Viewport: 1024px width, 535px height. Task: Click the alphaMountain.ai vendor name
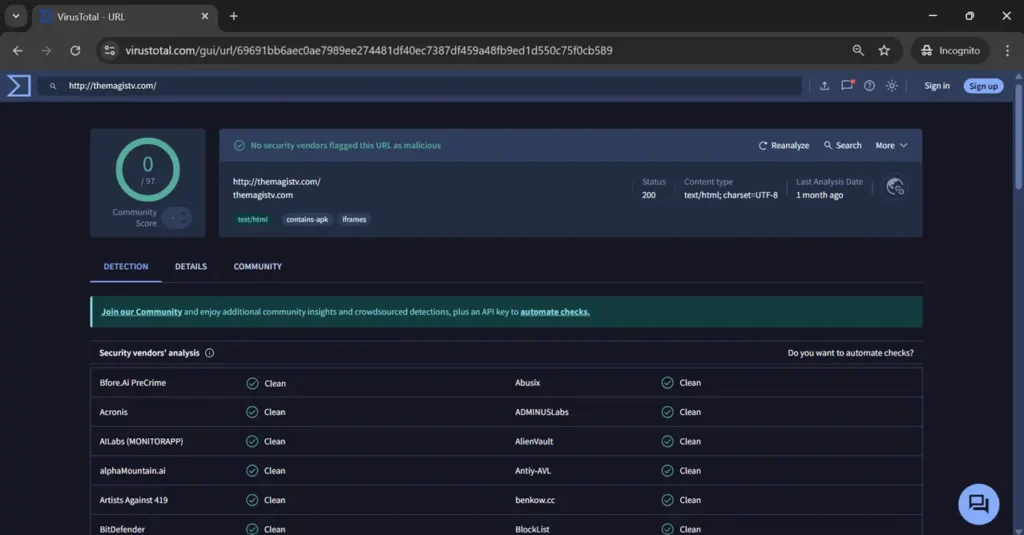click(133, 470)
